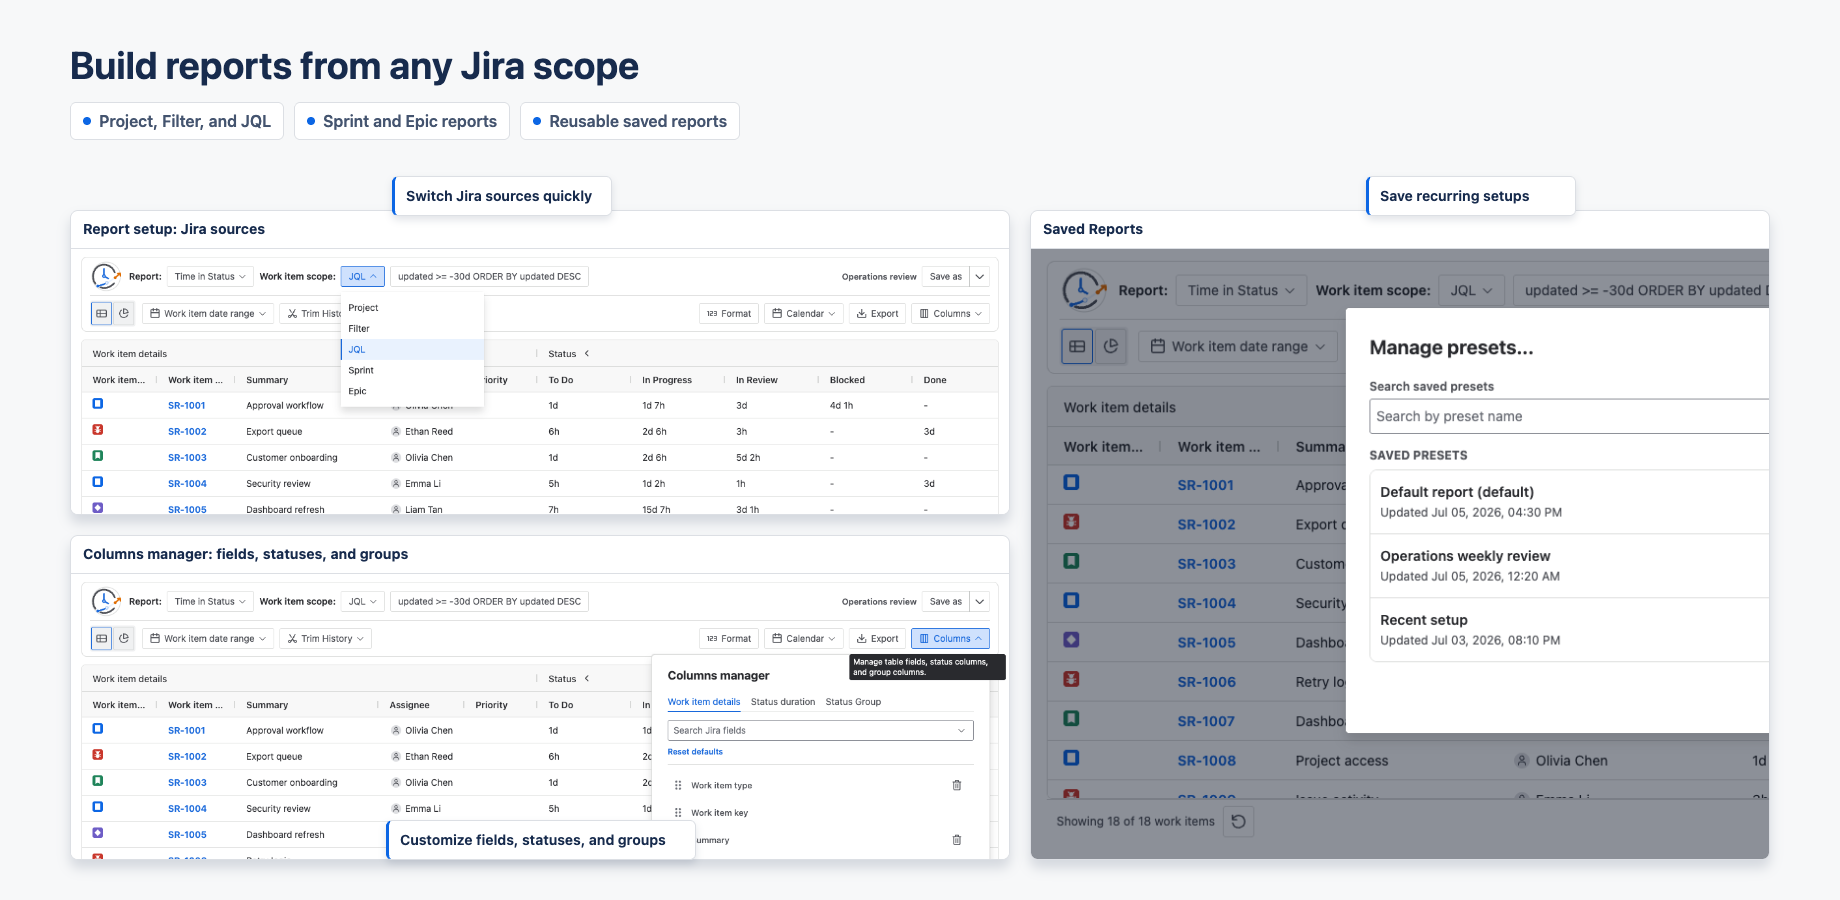Viewport: 1840px width, 900px height.
Task: Open Save as arrow menu in Report setup
Action: coord(980,277)
